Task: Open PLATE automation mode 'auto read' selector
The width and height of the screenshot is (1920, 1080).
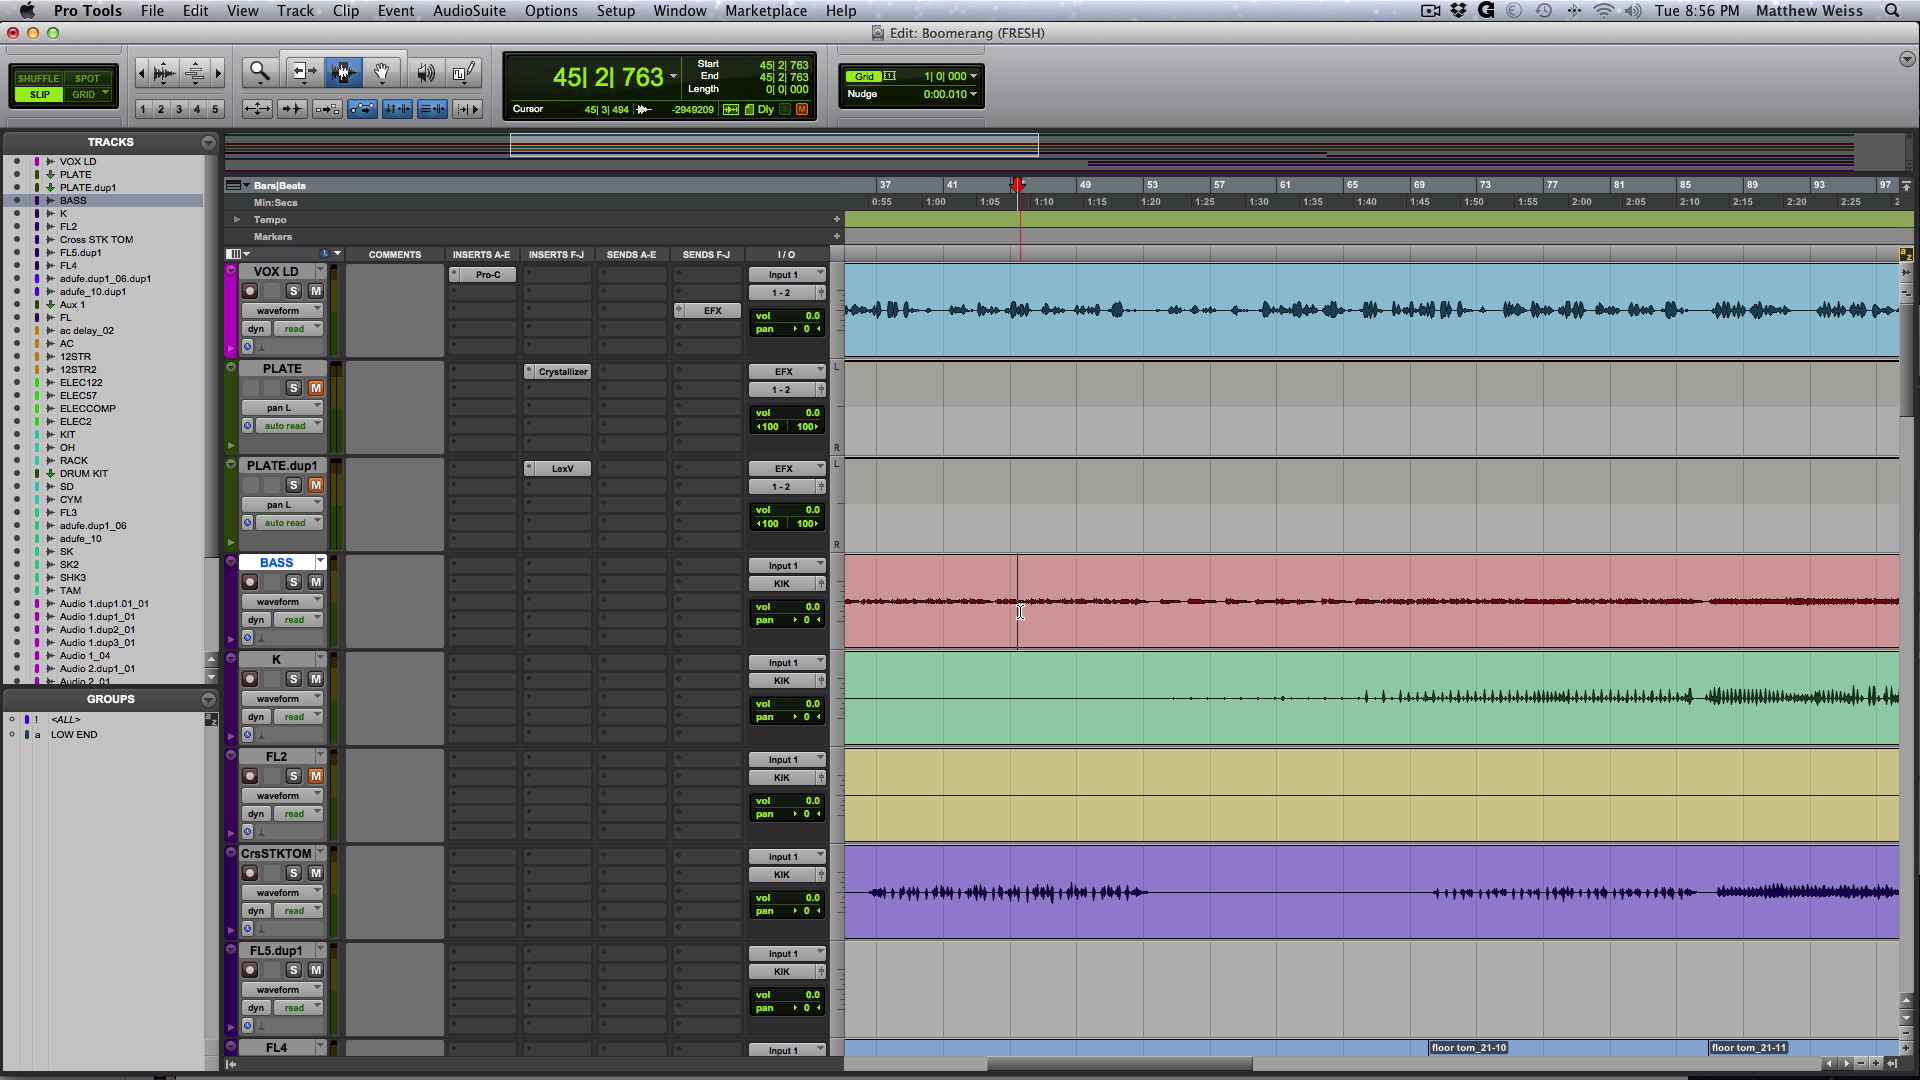Action: (289, 426)
